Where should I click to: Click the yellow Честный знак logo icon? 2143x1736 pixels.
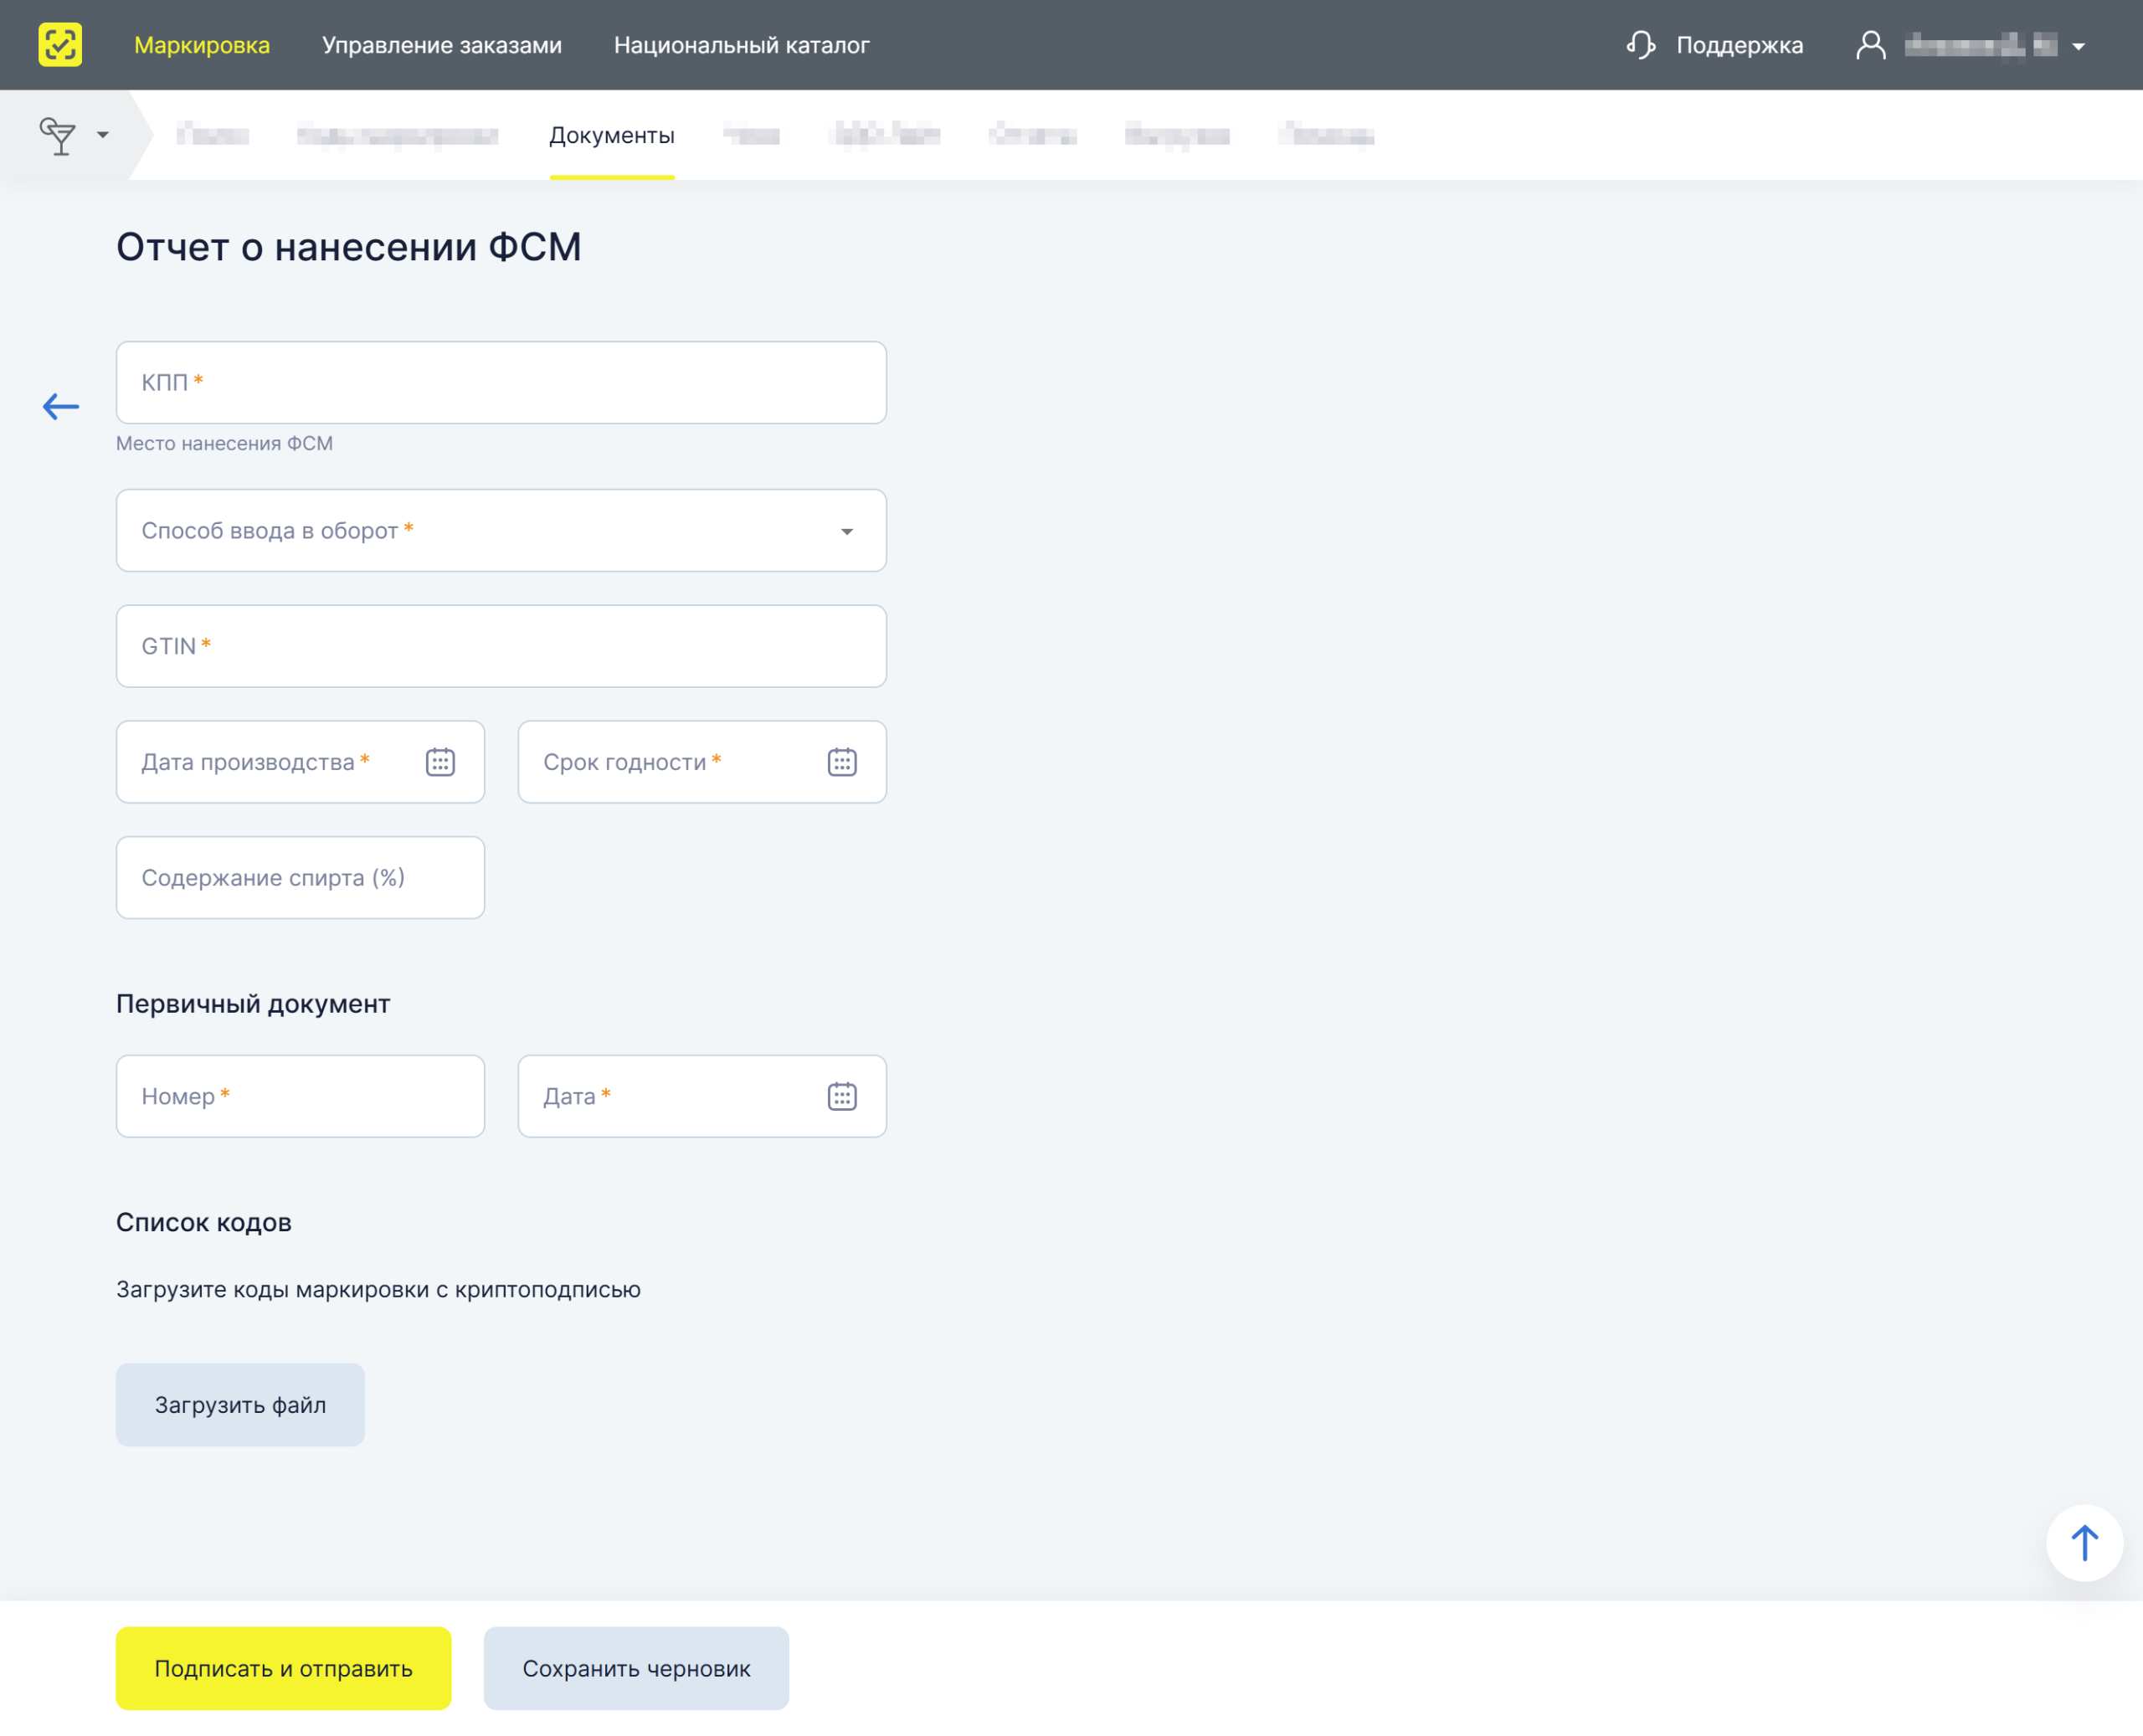tap(60, 45)
